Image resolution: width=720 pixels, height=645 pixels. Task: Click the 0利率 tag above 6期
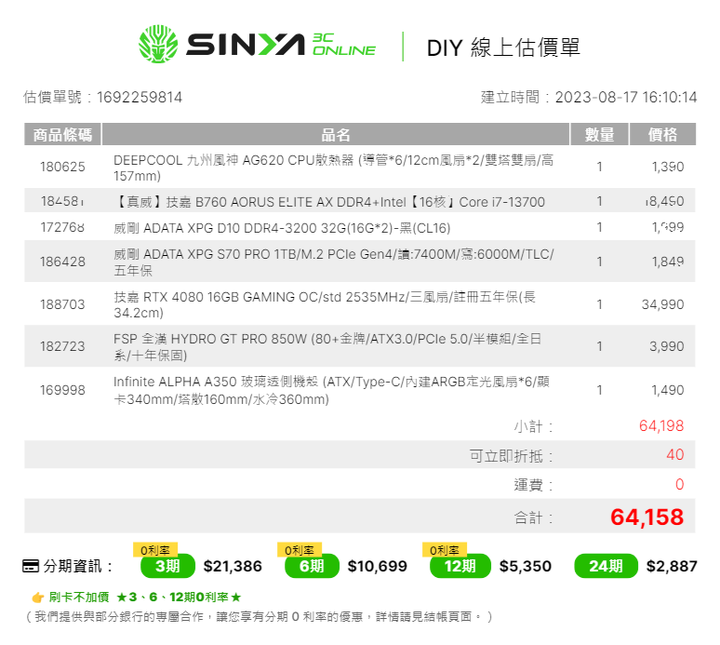click(x=299, y=550)
